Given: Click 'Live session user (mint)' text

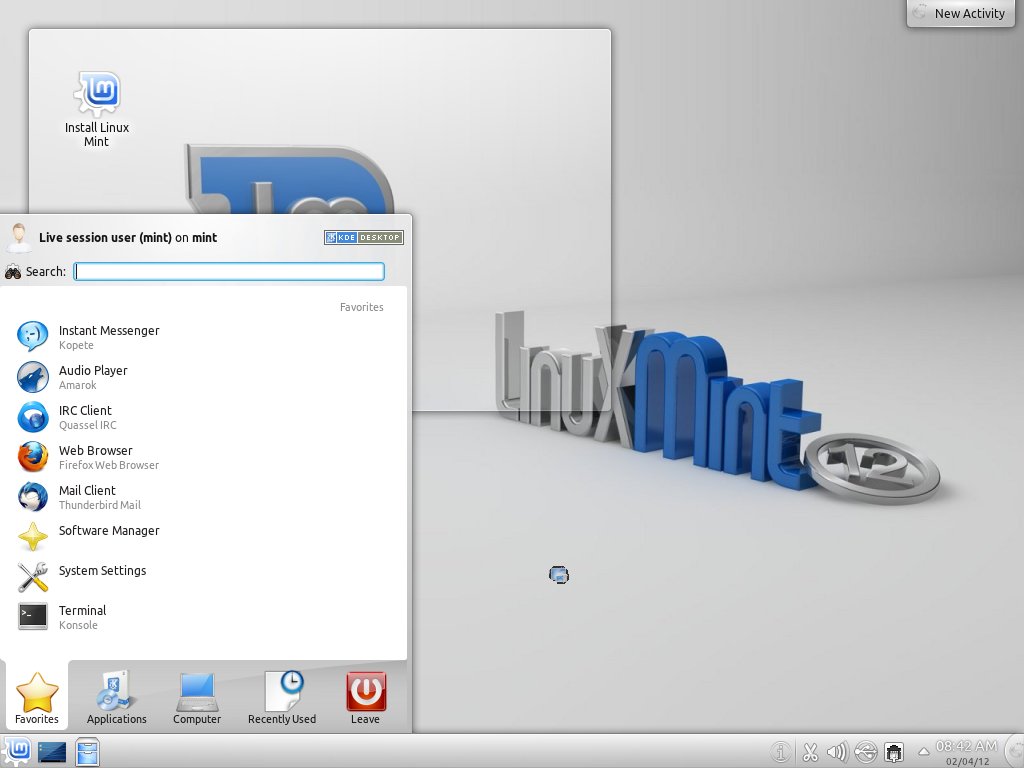Looking at the screenshot, I should (x=105, y=238).
